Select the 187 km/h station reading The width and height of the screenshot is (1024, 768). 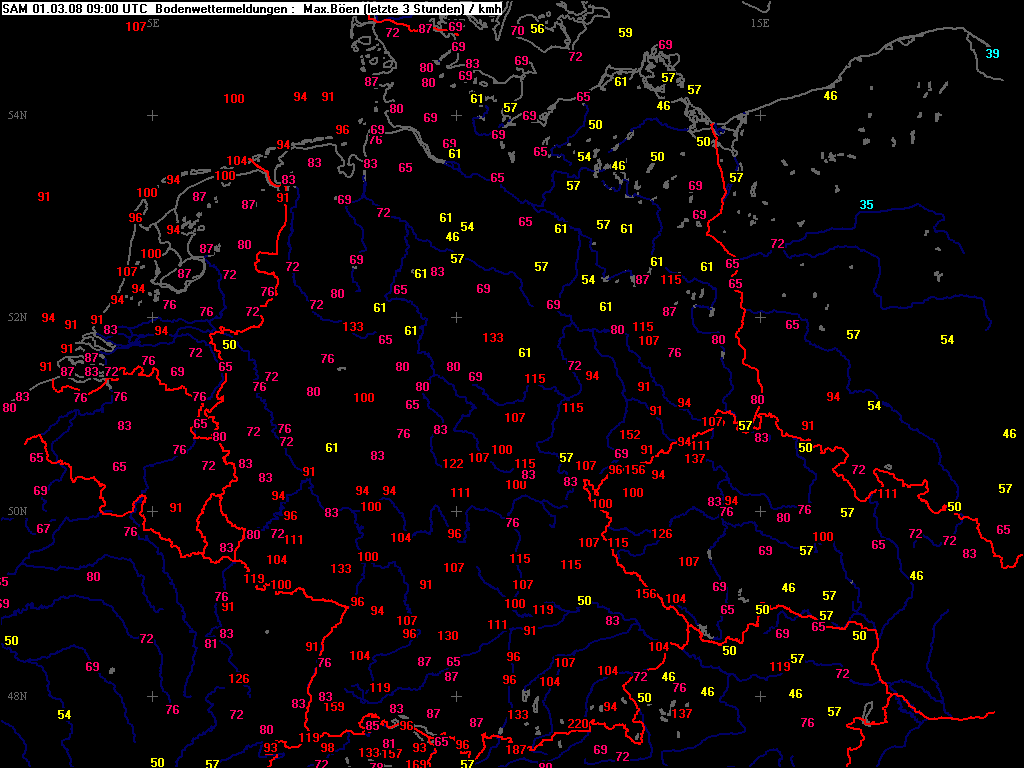click(516, 749)
